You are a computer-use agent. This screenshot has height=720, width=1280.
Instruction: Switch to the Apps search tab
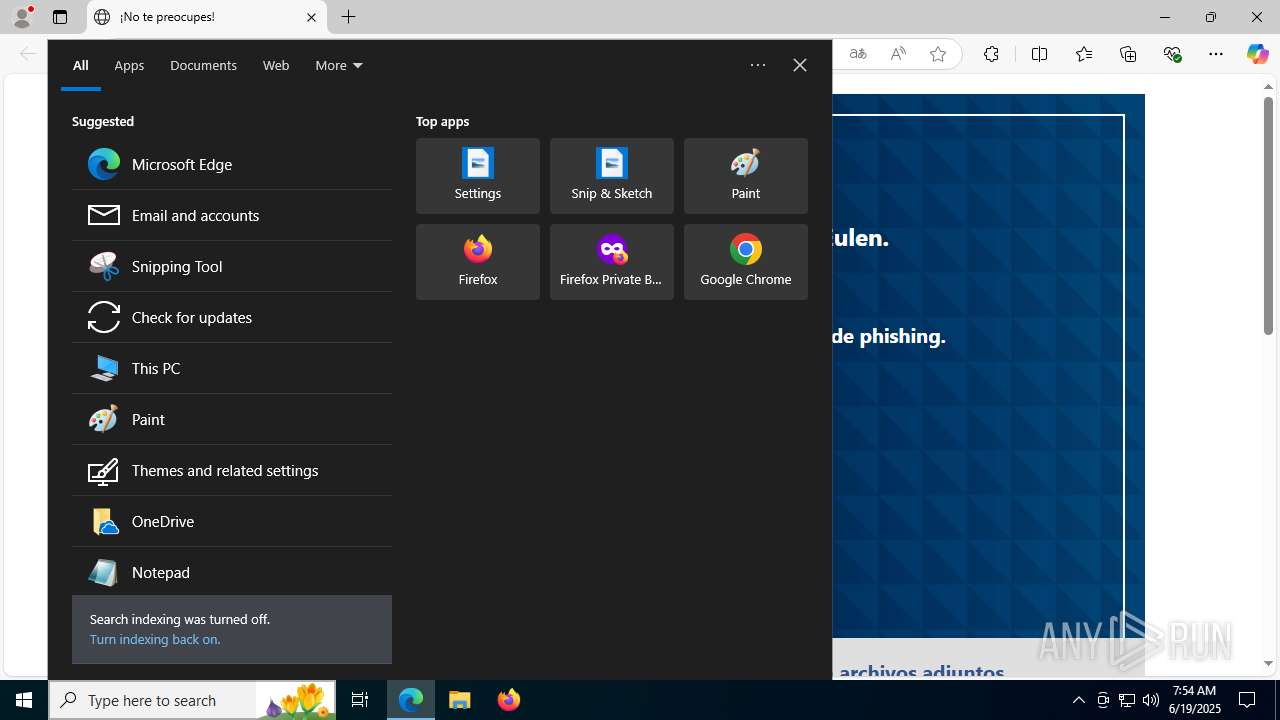[129, 65]
